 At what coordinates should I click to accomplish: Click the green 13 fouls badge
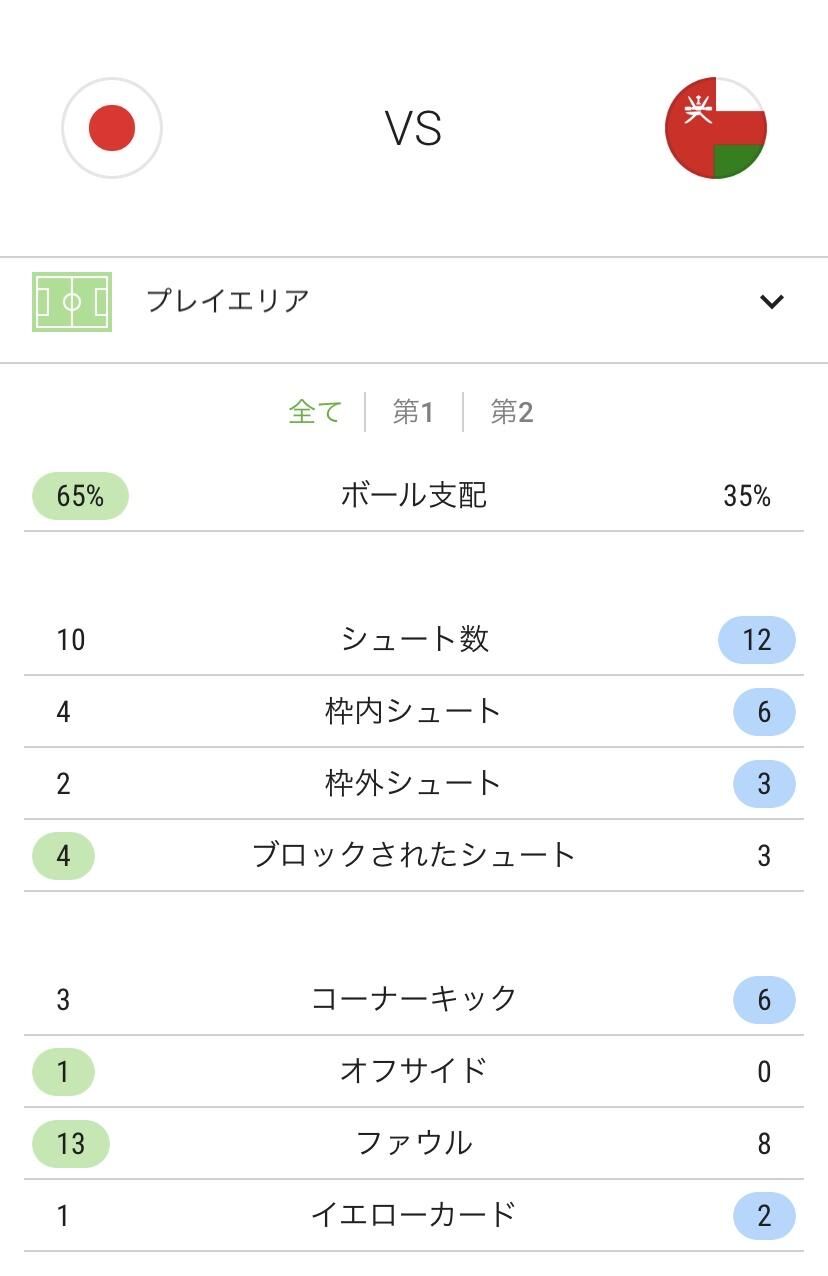(71, 1144)
